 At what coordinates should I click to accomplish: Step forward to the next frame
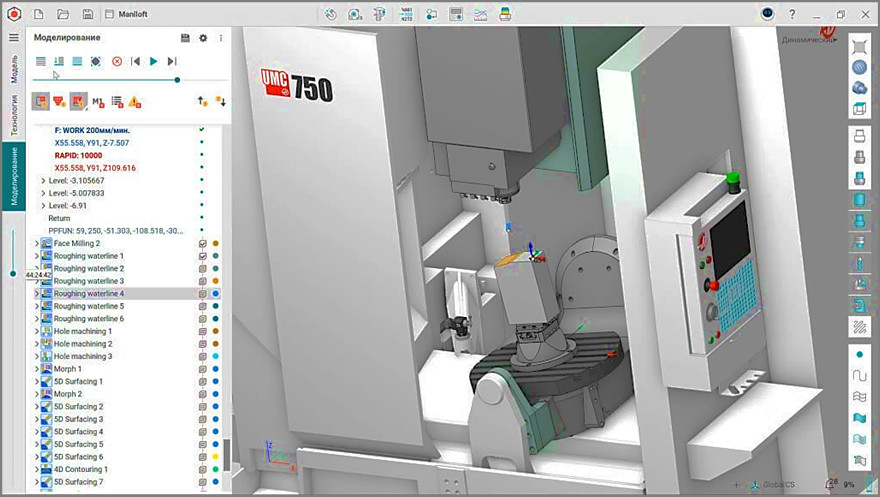coord(172,61)
